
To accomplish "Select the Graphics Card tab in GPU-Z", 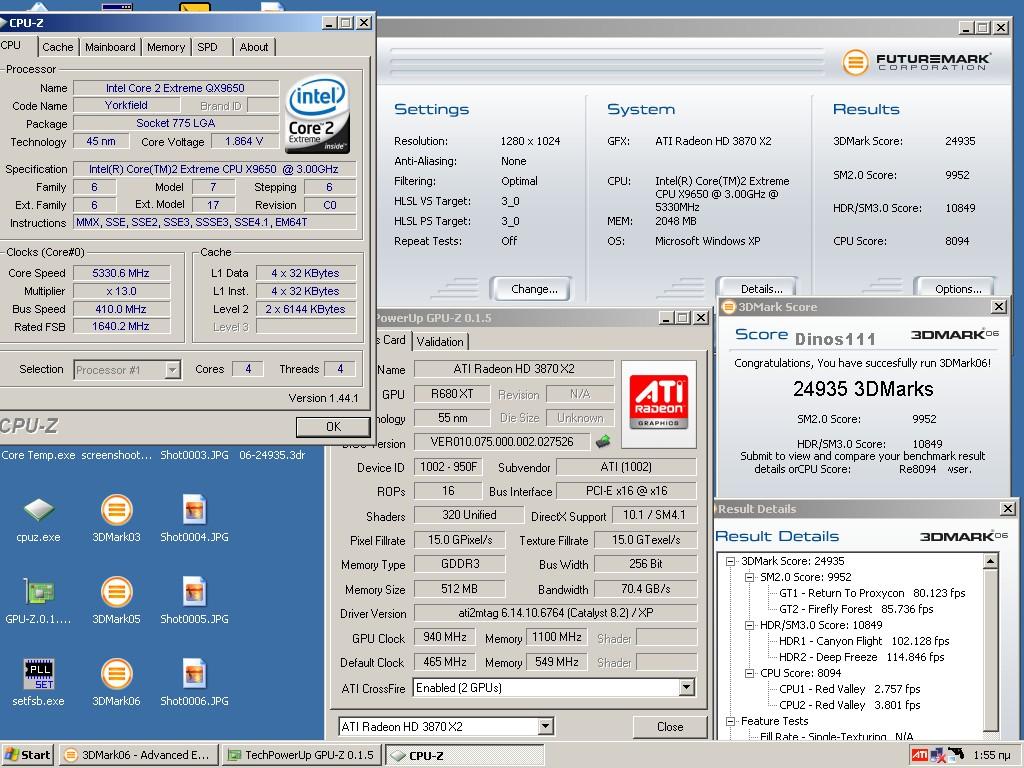I will click(393, 340).
